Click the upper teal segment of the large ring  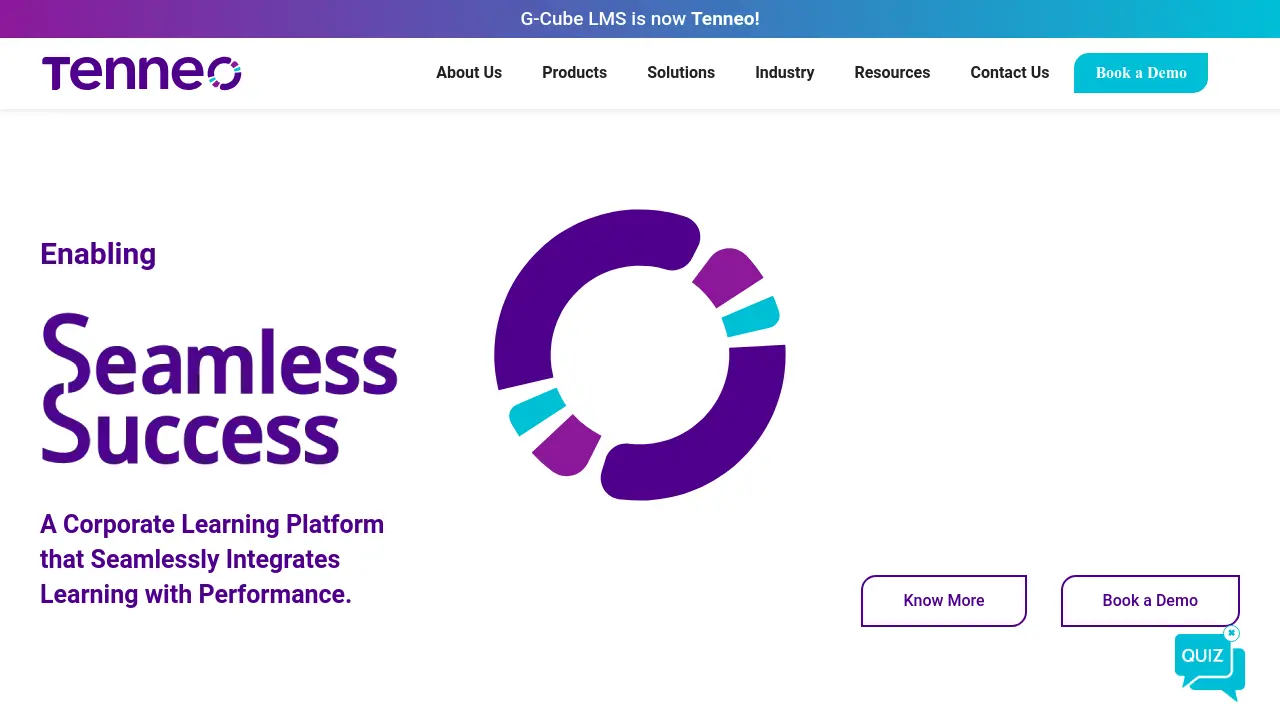(750, 316)
